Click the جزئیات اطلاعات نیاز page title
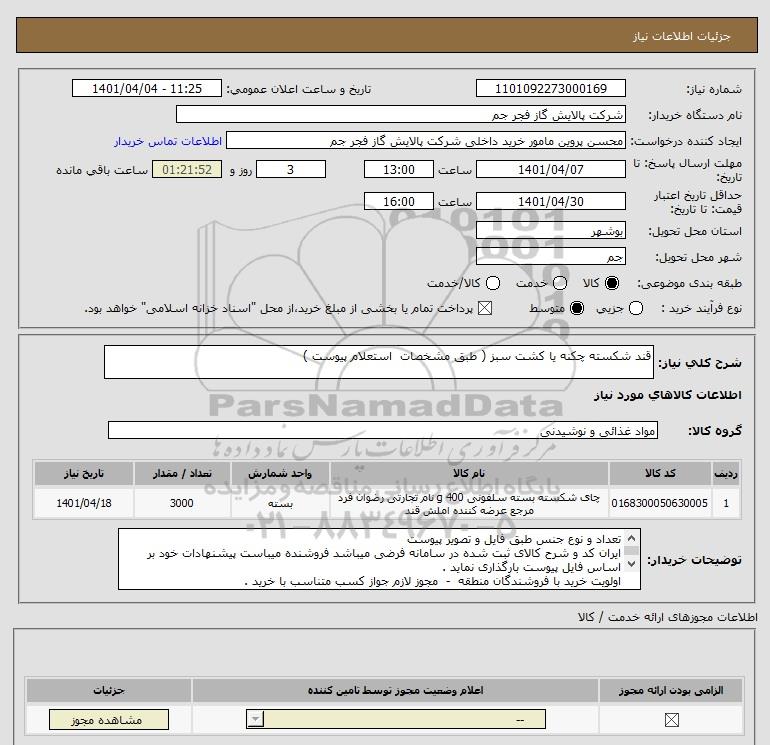Viewport: 770px width, 745px height. (x=682, y=36)
